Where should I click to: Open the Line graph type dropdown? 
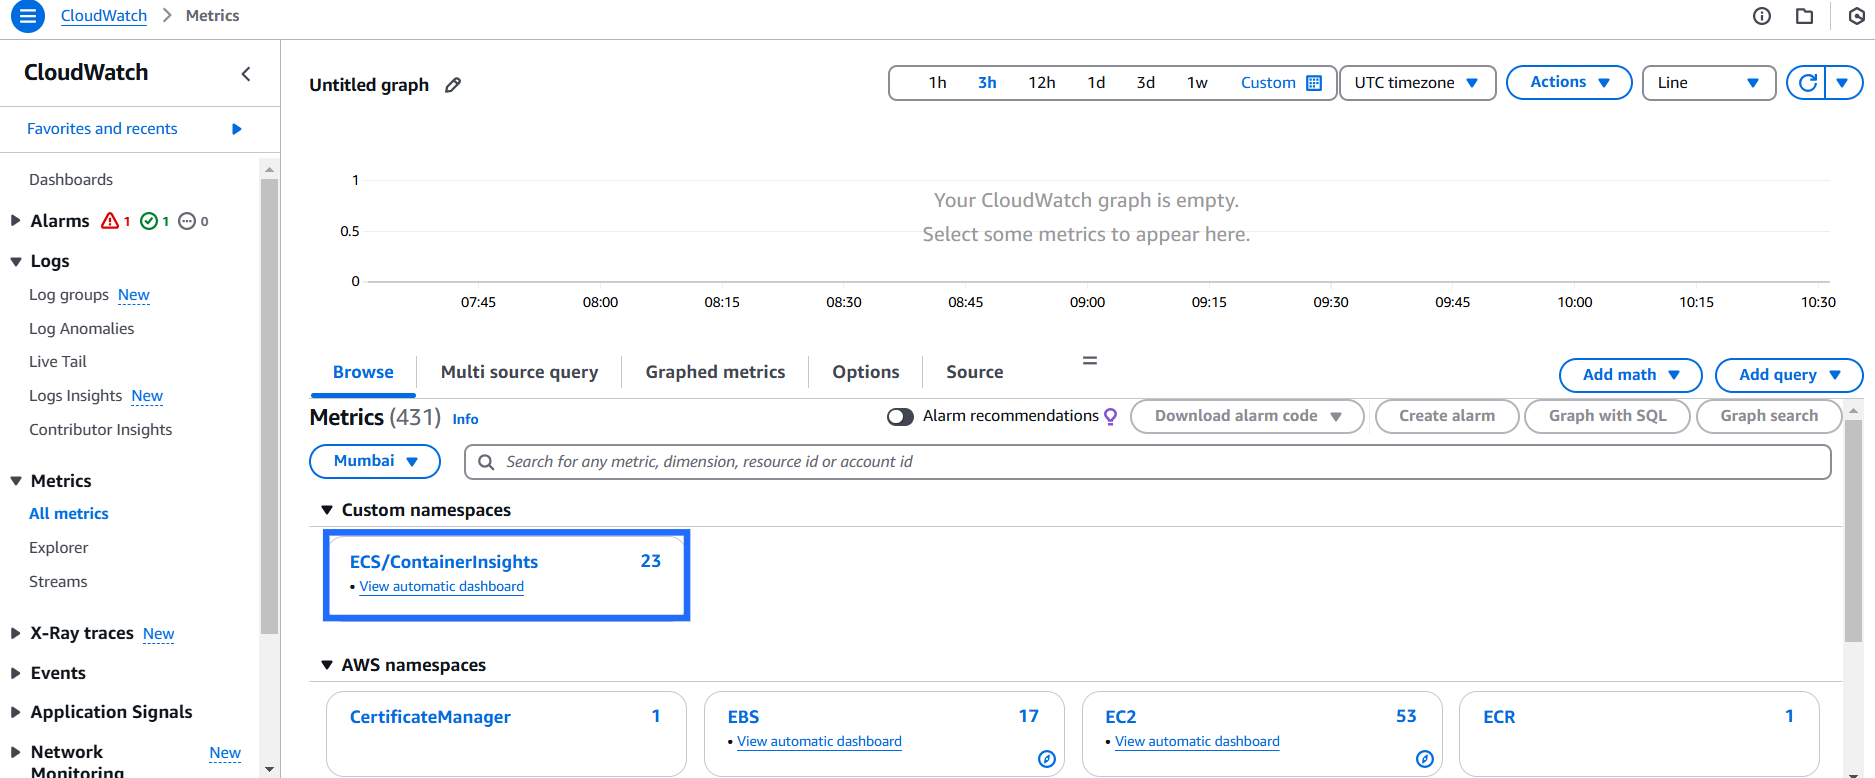tap(1708, 83)
